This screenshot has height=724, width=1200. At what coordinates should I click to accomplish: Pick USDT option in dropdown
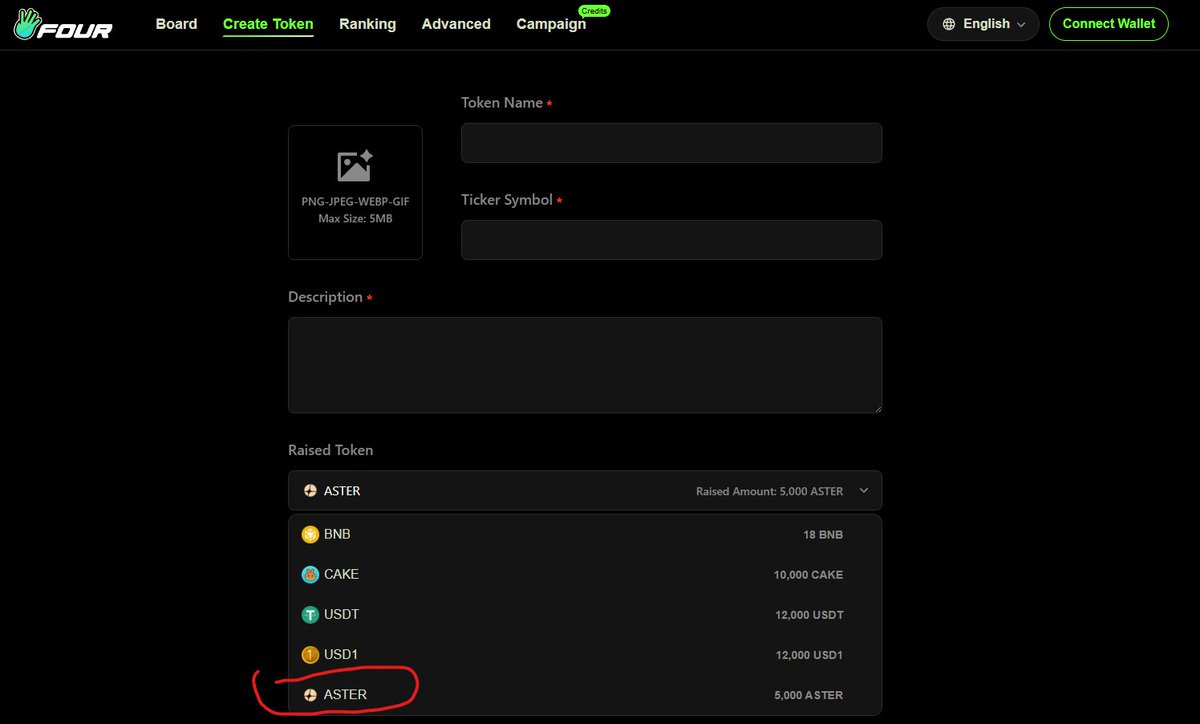pyautogui.click(x=585, y=615)
